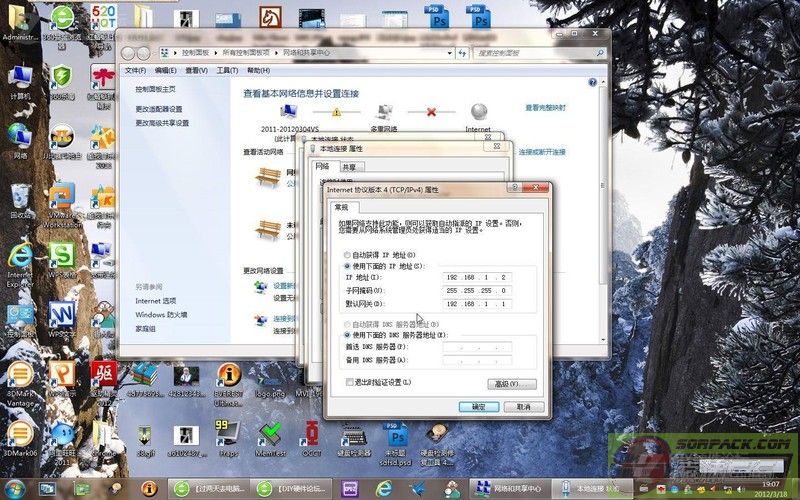This screenshot has height=500, width=800.
Task: Click the Internet globe icon in network map
Action: click(x=479, y=111)
